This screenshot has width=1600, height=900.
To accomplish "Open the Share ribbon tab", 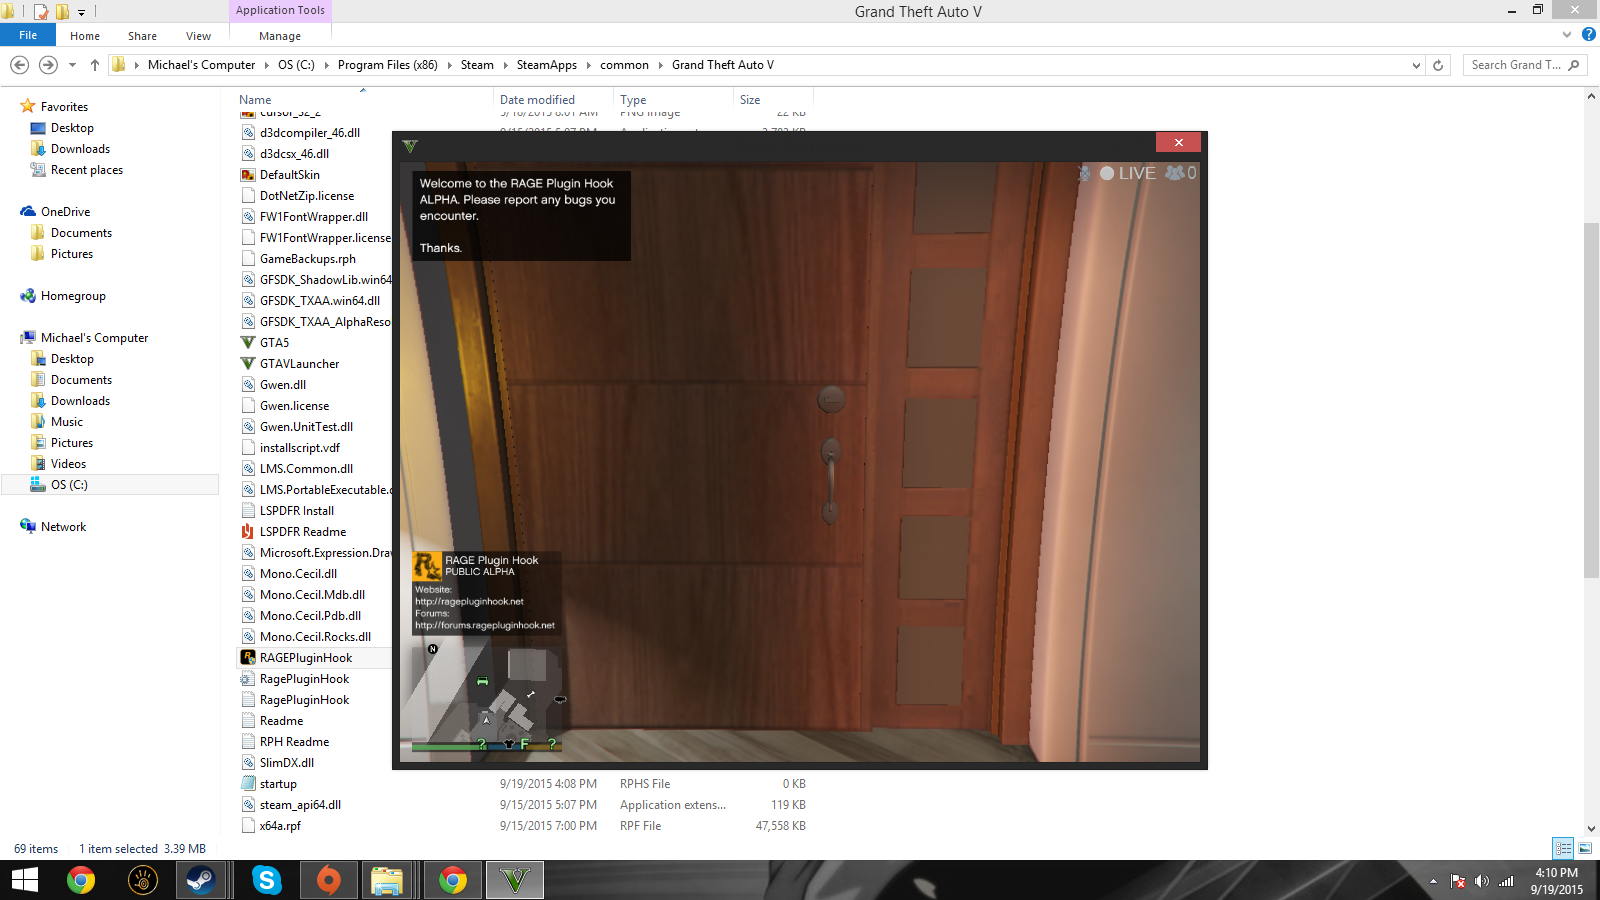I will 142,36.
